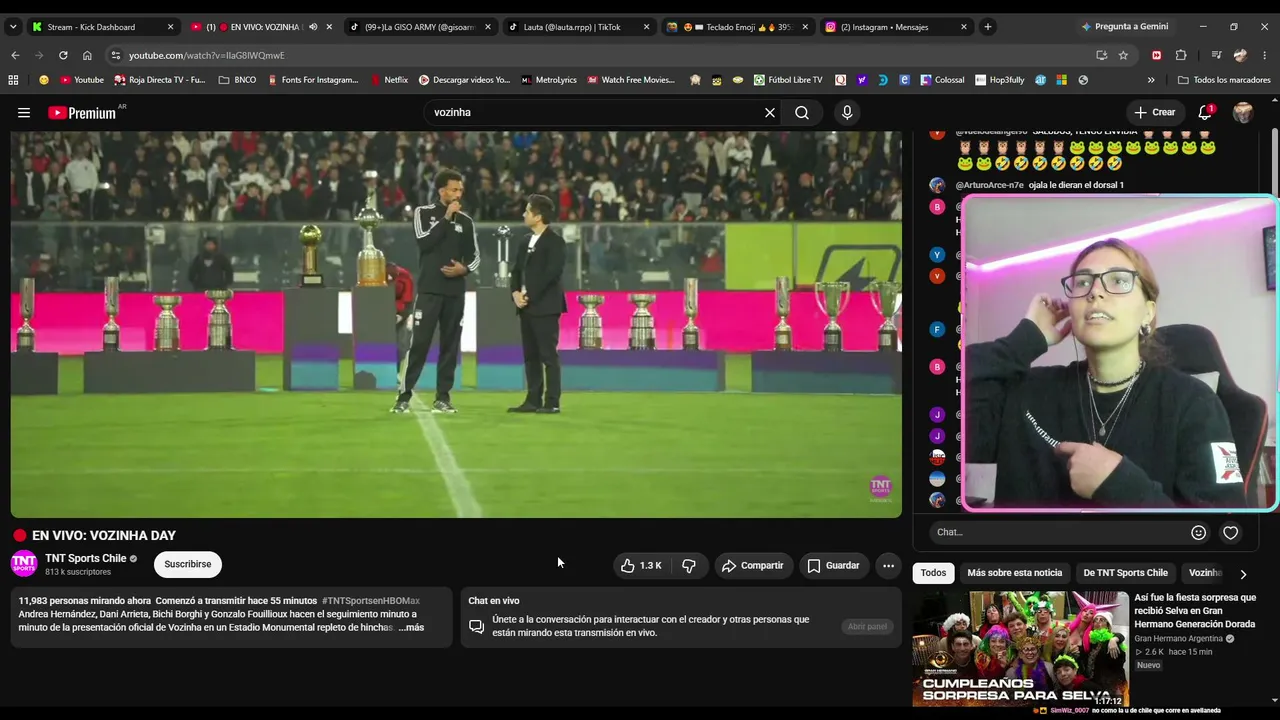Open a new browser tab

(x=988, y=27)
